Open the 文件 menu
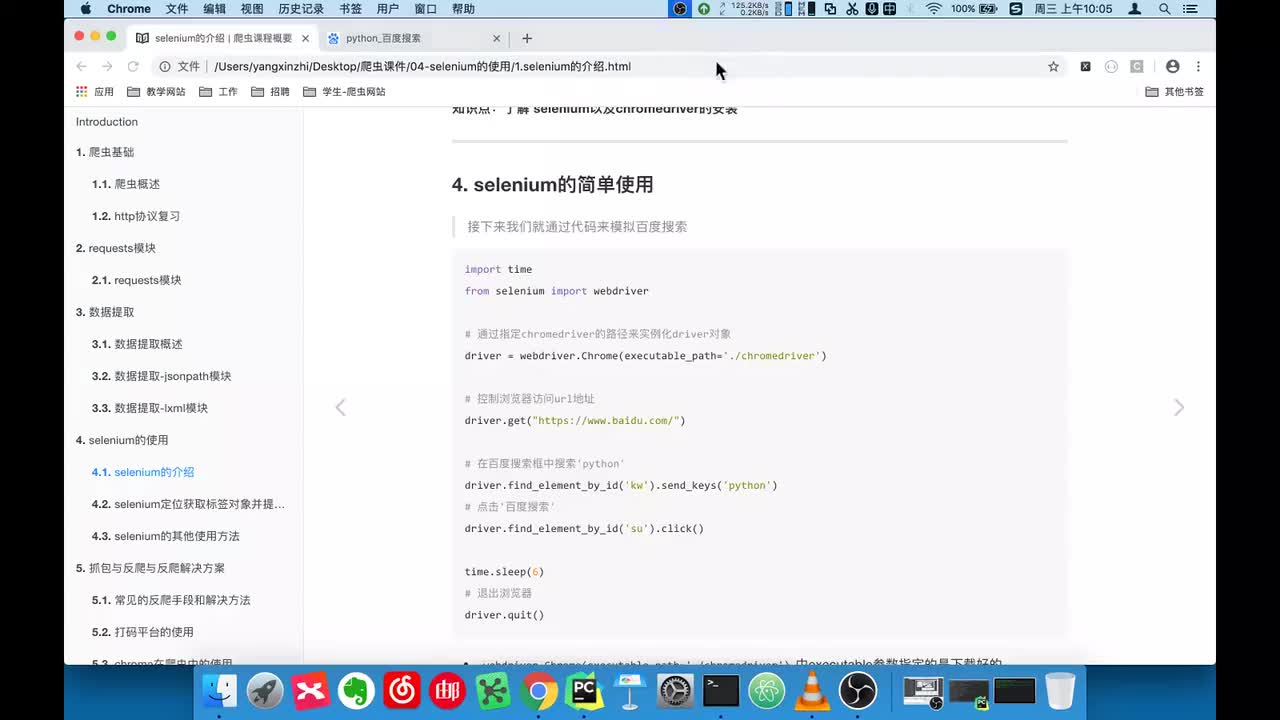The width and height of the screenshot is (1280, 720). tap(177, 8)
